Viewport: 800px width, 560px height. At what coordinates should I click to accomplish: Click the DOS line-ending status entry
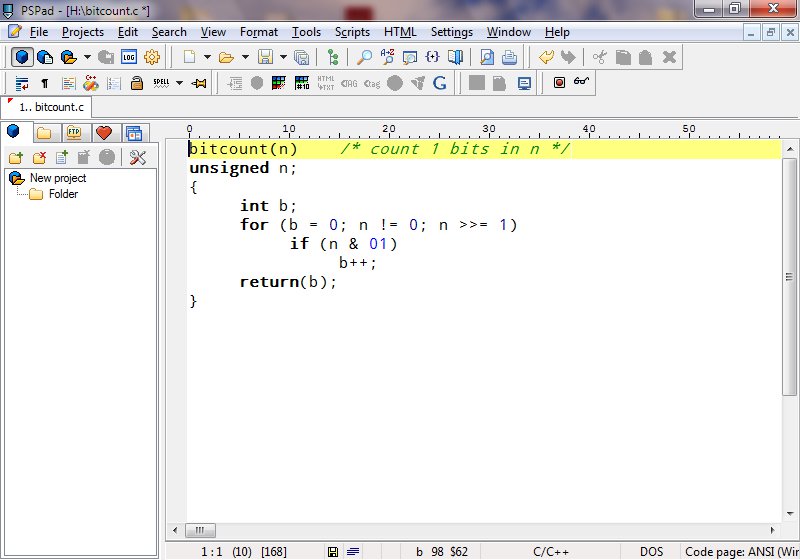(651, 551)
